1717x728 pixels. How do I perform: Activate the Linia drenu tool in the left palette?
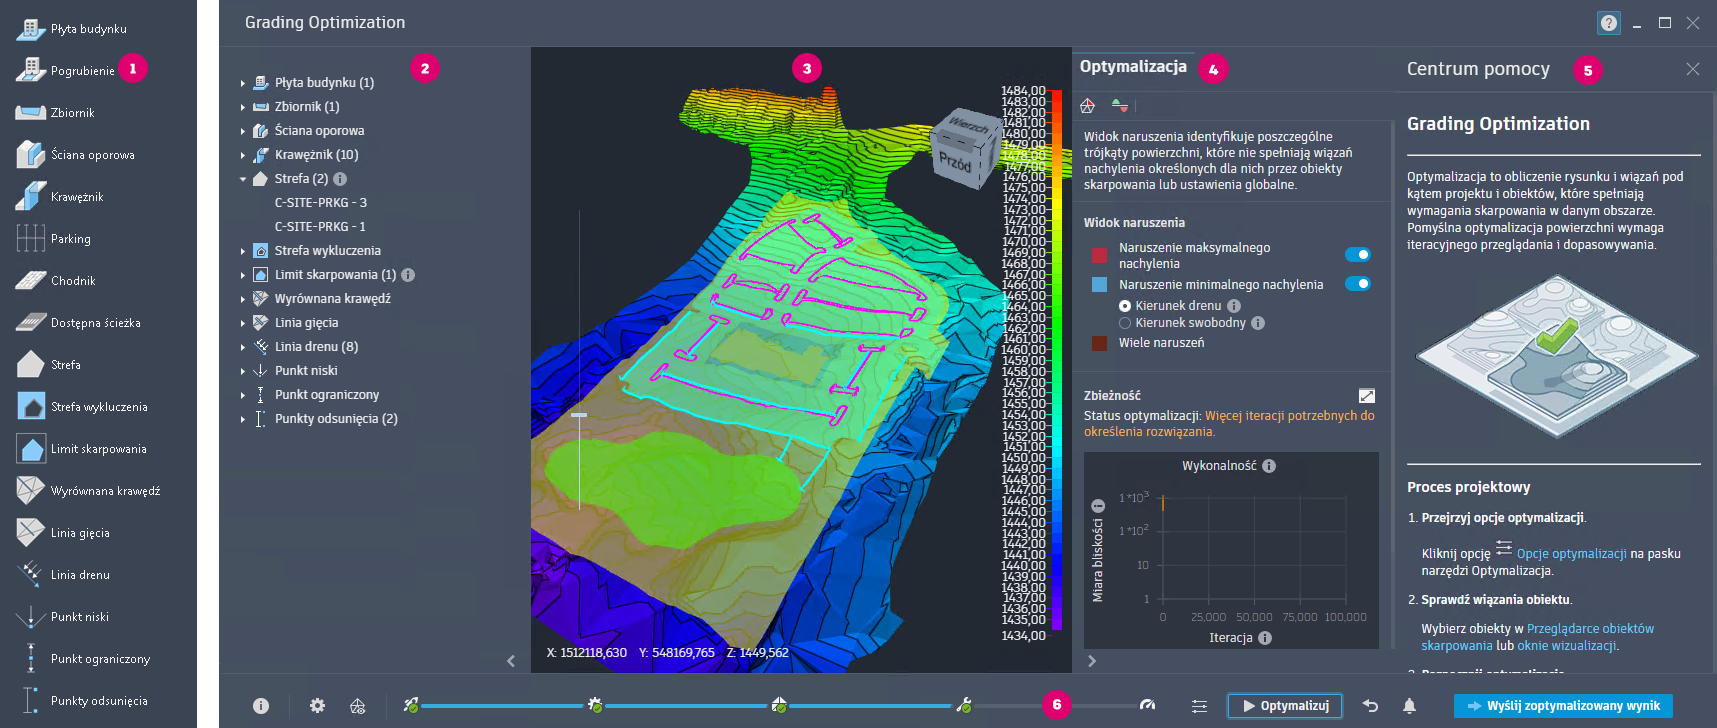(x=63, y=575)
